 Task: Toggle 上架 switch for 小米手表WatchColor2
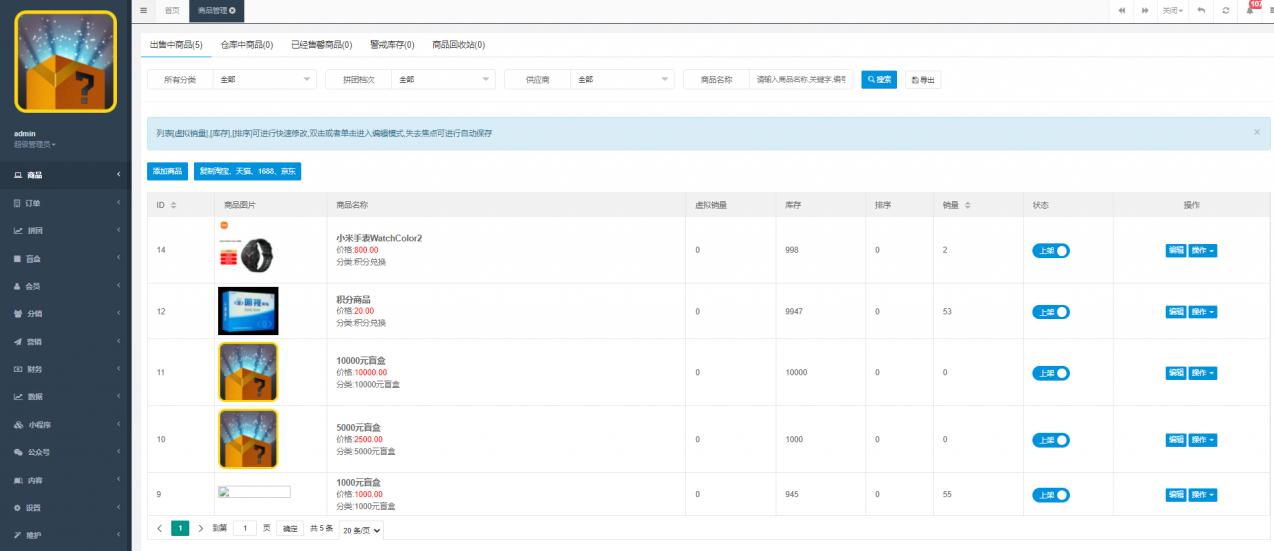point(1051,250)
